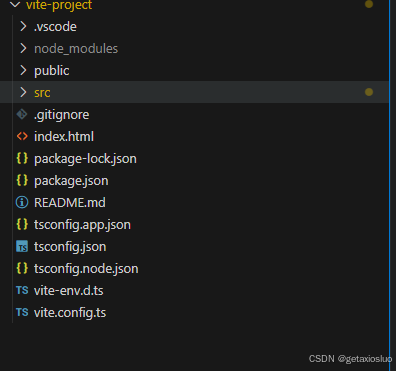This screenshot has width=396, height=371.
Task: Expand the node_modules folder chevron
Action: tap(23, 48)
